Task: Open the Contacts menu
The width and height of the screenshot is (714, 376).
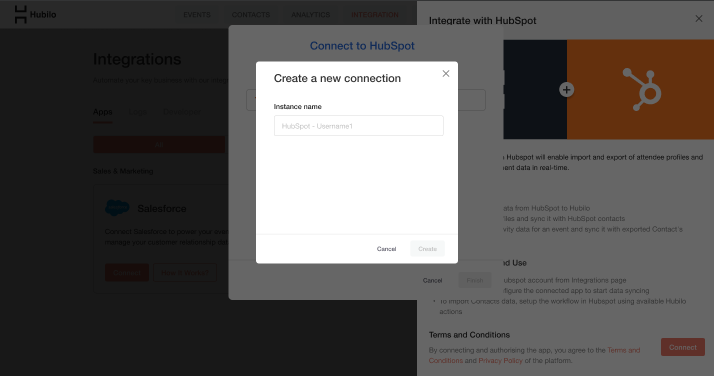Action: 251,15
